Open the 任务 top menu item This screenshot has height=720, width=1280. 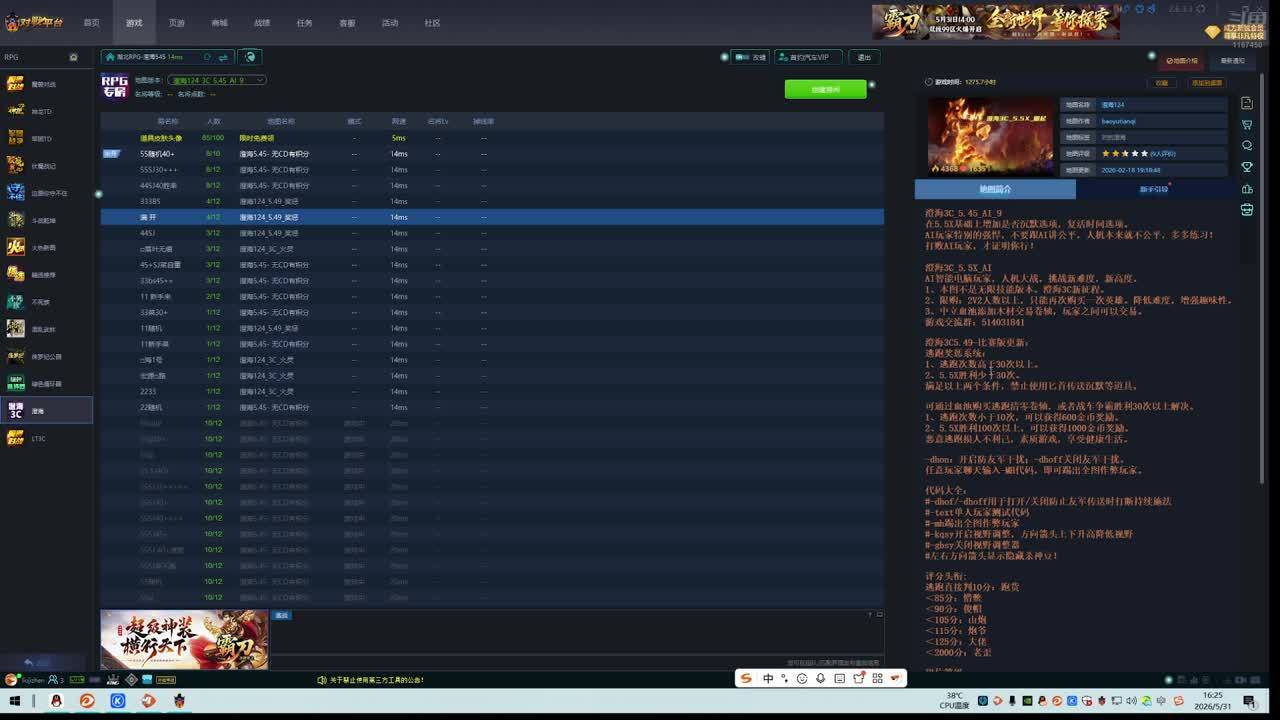pyautogui.click(x=304, y=23)
